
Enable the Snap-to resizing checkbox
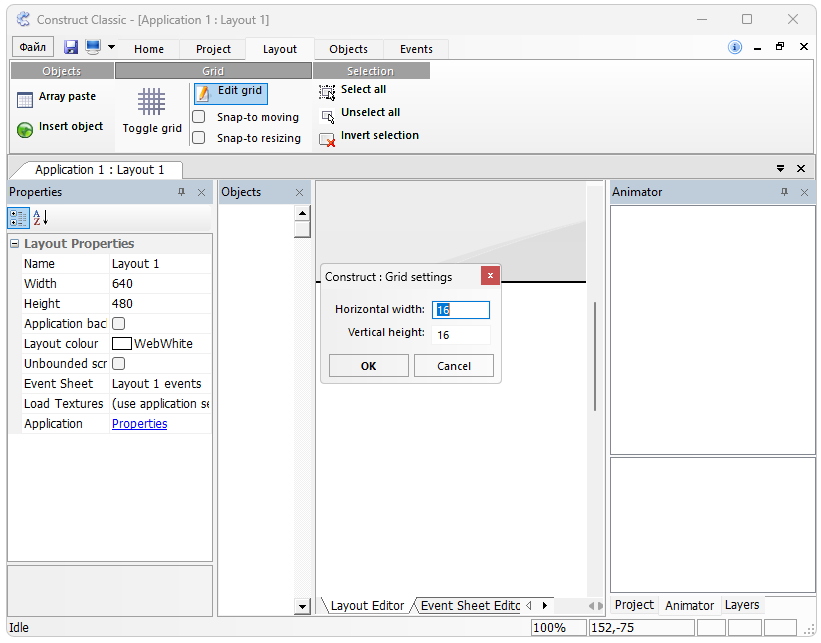point(199,138)
